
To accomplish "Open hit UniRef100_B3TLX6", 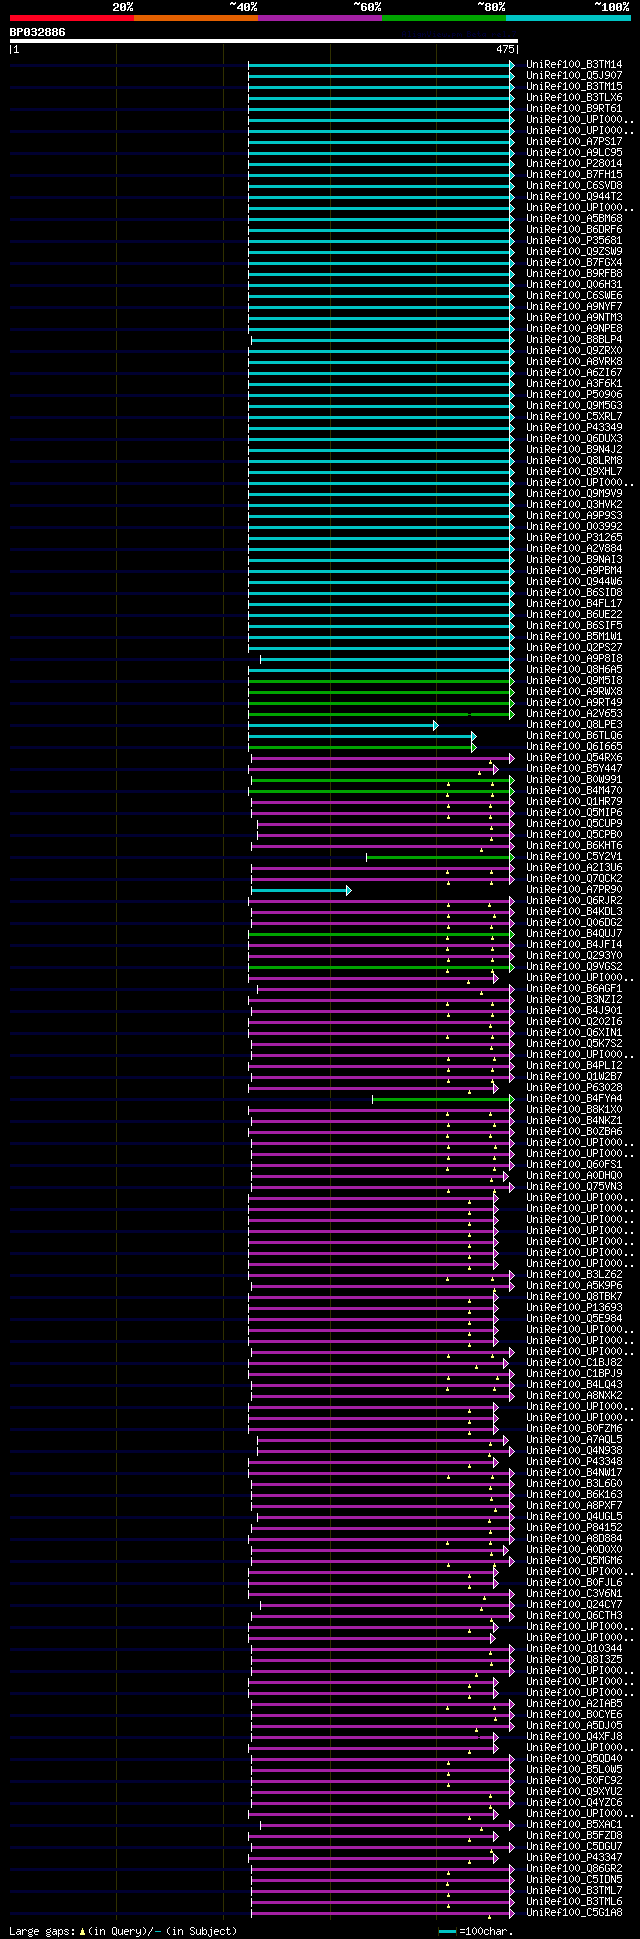I will (x=574, y=97).
